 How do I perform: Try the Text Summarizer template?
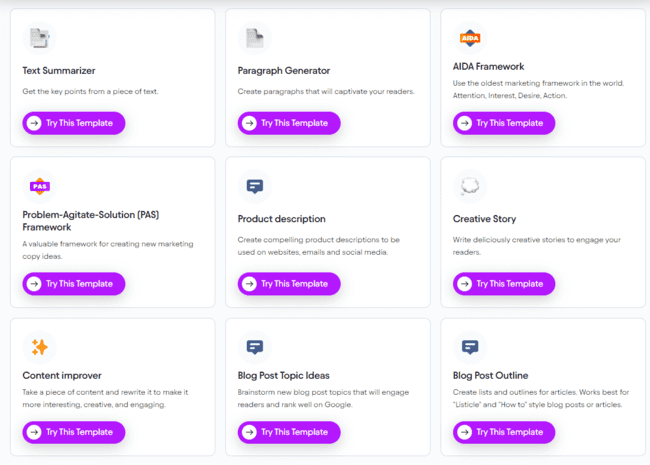74,123
